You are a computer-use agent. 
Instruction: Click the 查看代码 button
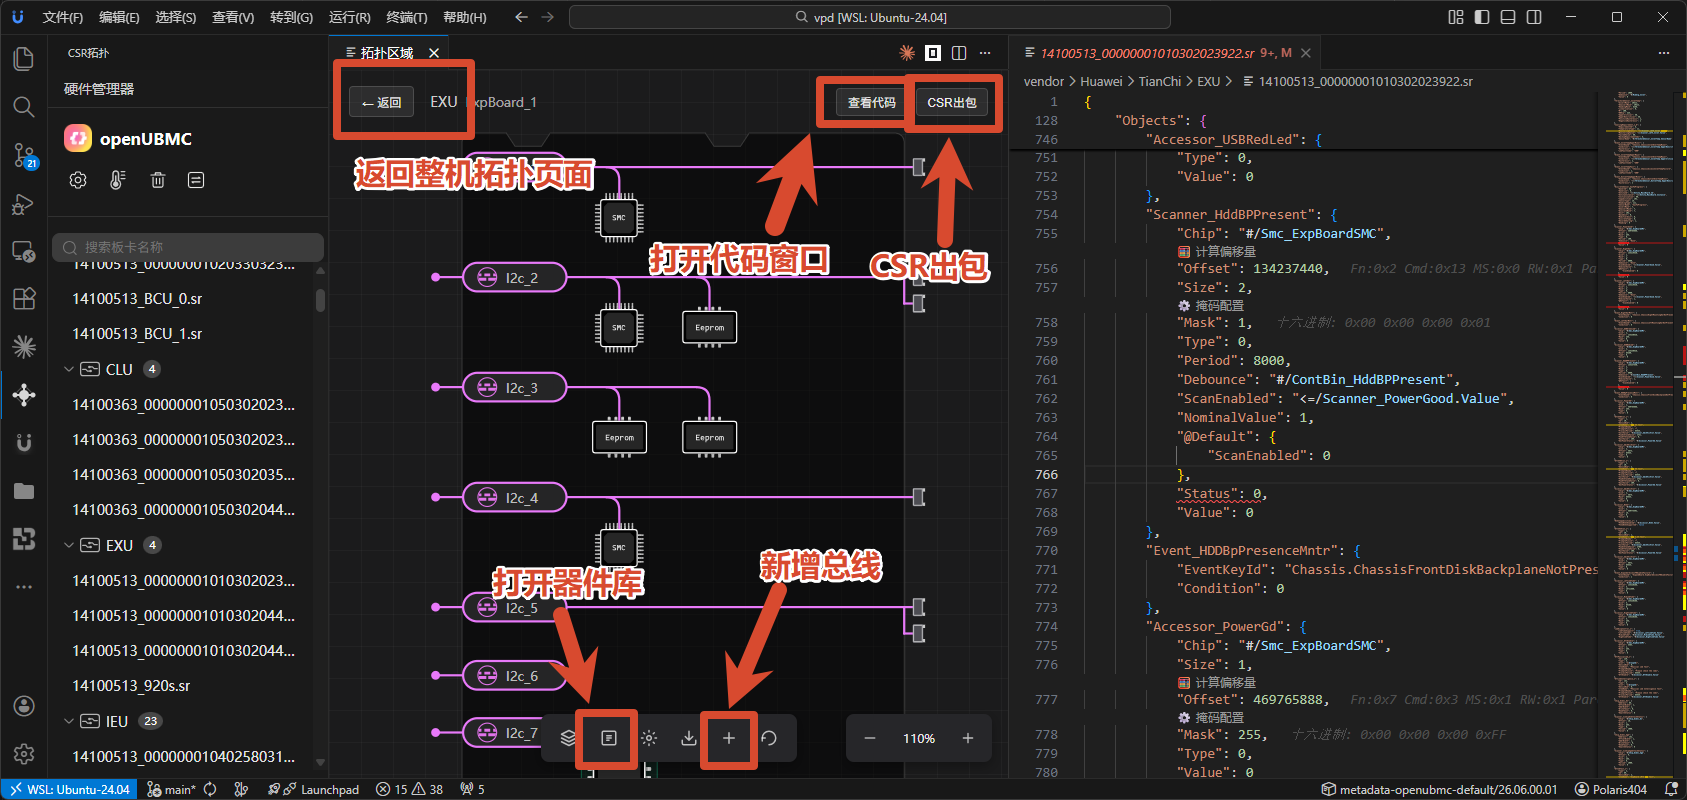872,102
